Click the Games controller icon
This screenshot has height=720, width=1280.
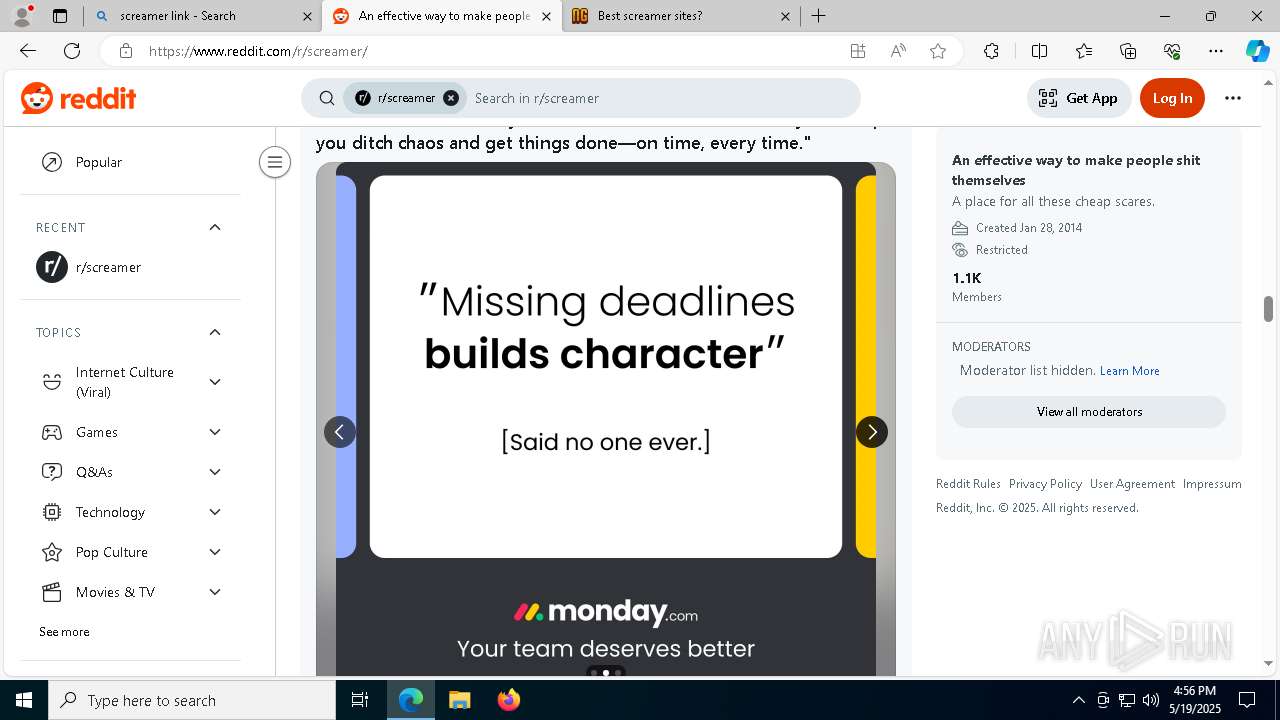pos(52,432)
